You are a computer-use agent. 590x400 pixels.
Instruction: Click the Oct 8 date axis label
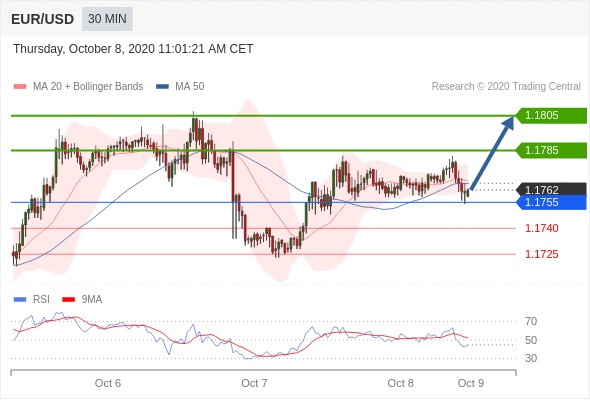[400, 383]
